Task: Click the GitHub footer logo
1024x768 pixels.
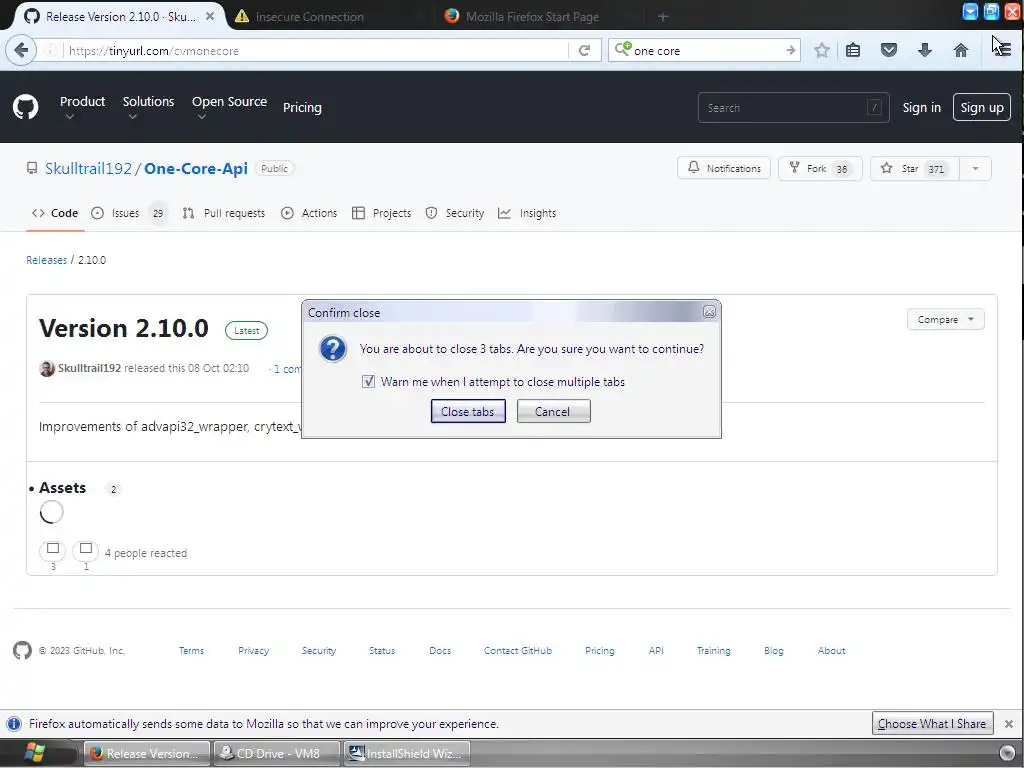Action: coord(22,650)
